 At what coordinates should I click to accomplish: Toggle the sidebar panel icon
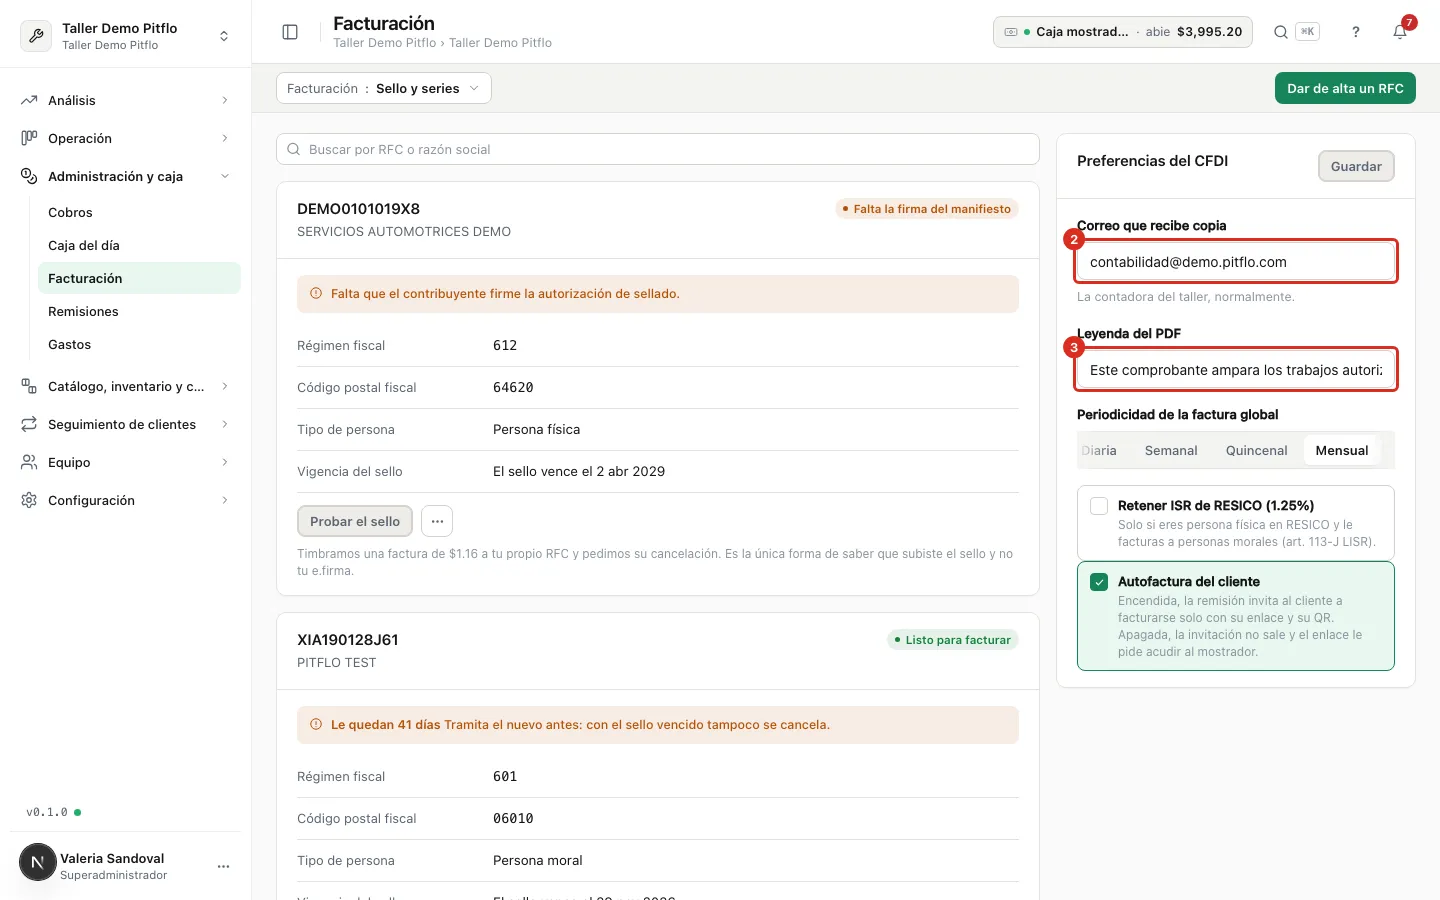pos(290,32)
